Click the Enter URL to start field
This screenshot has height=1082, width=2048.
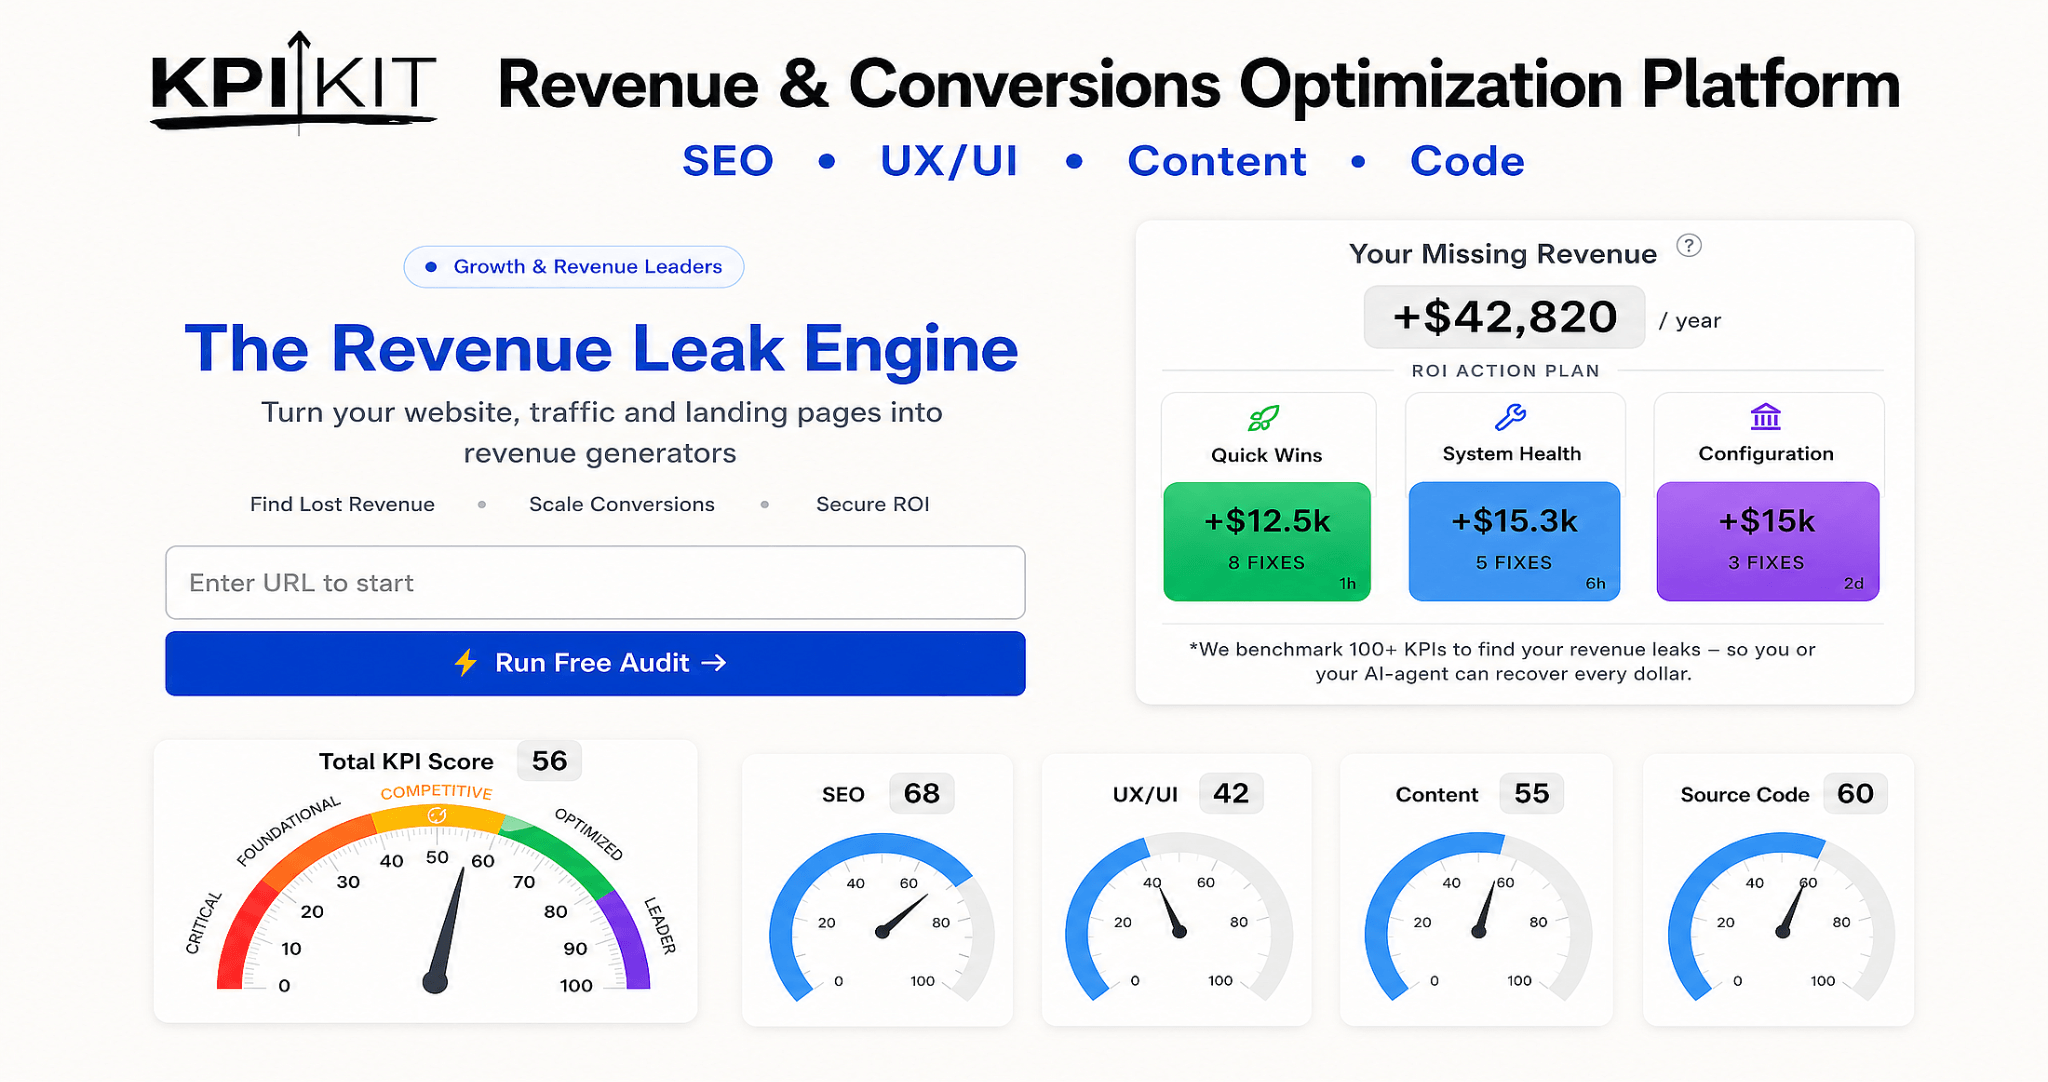pos(595,582)
